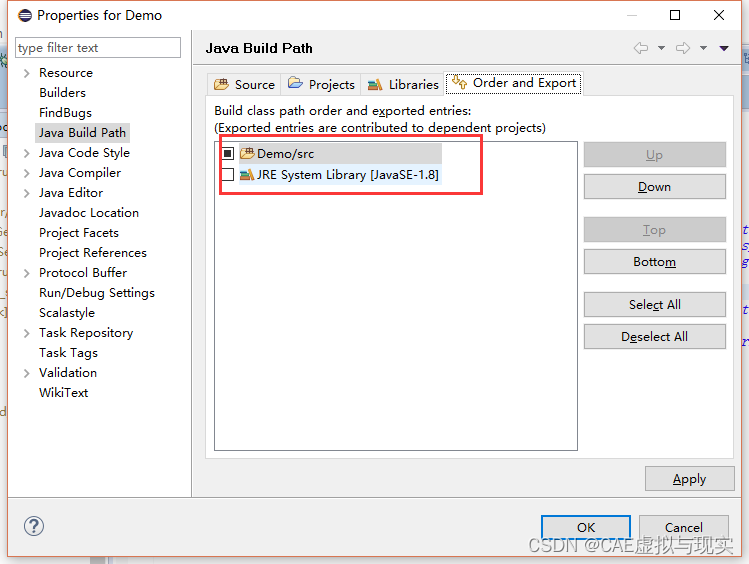The height and width of the screenshot is (564, 749).
Task: Select the Java Compiler label
Action: 80,173
